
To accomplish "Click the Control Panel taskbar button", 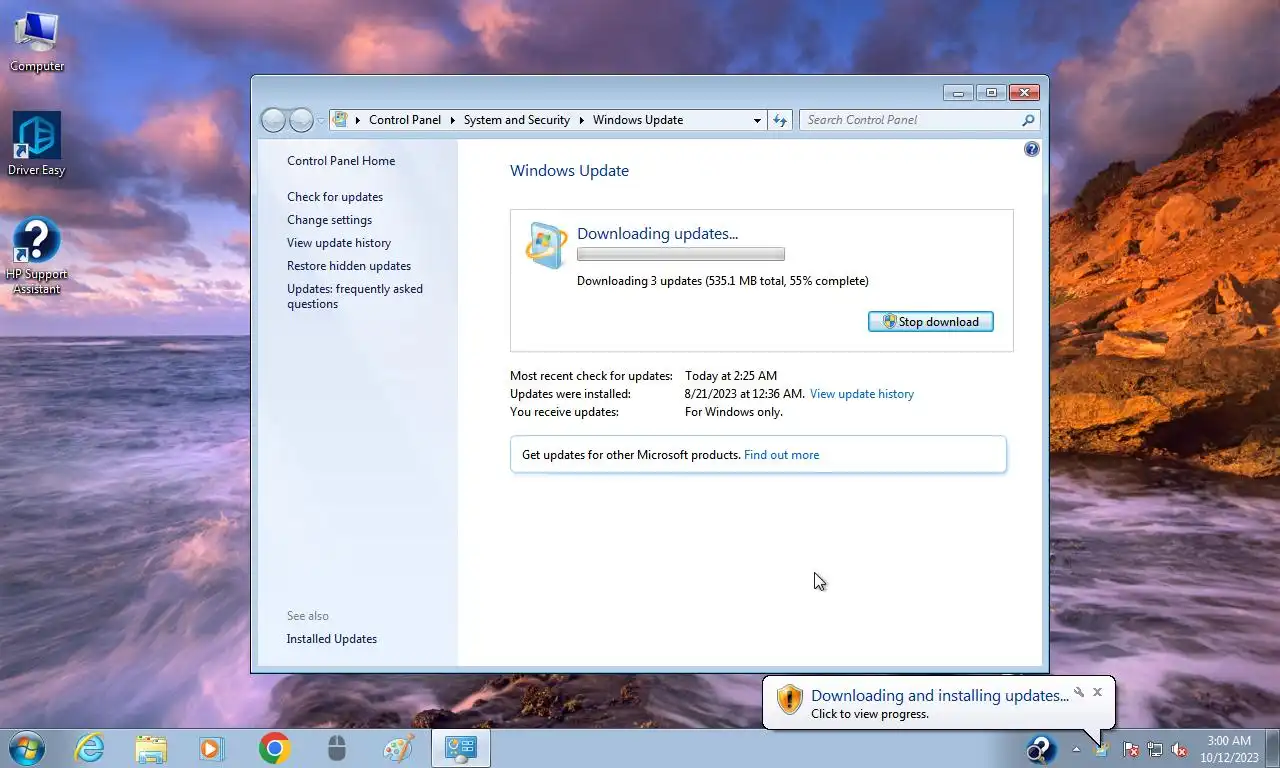I will point(461,749).
